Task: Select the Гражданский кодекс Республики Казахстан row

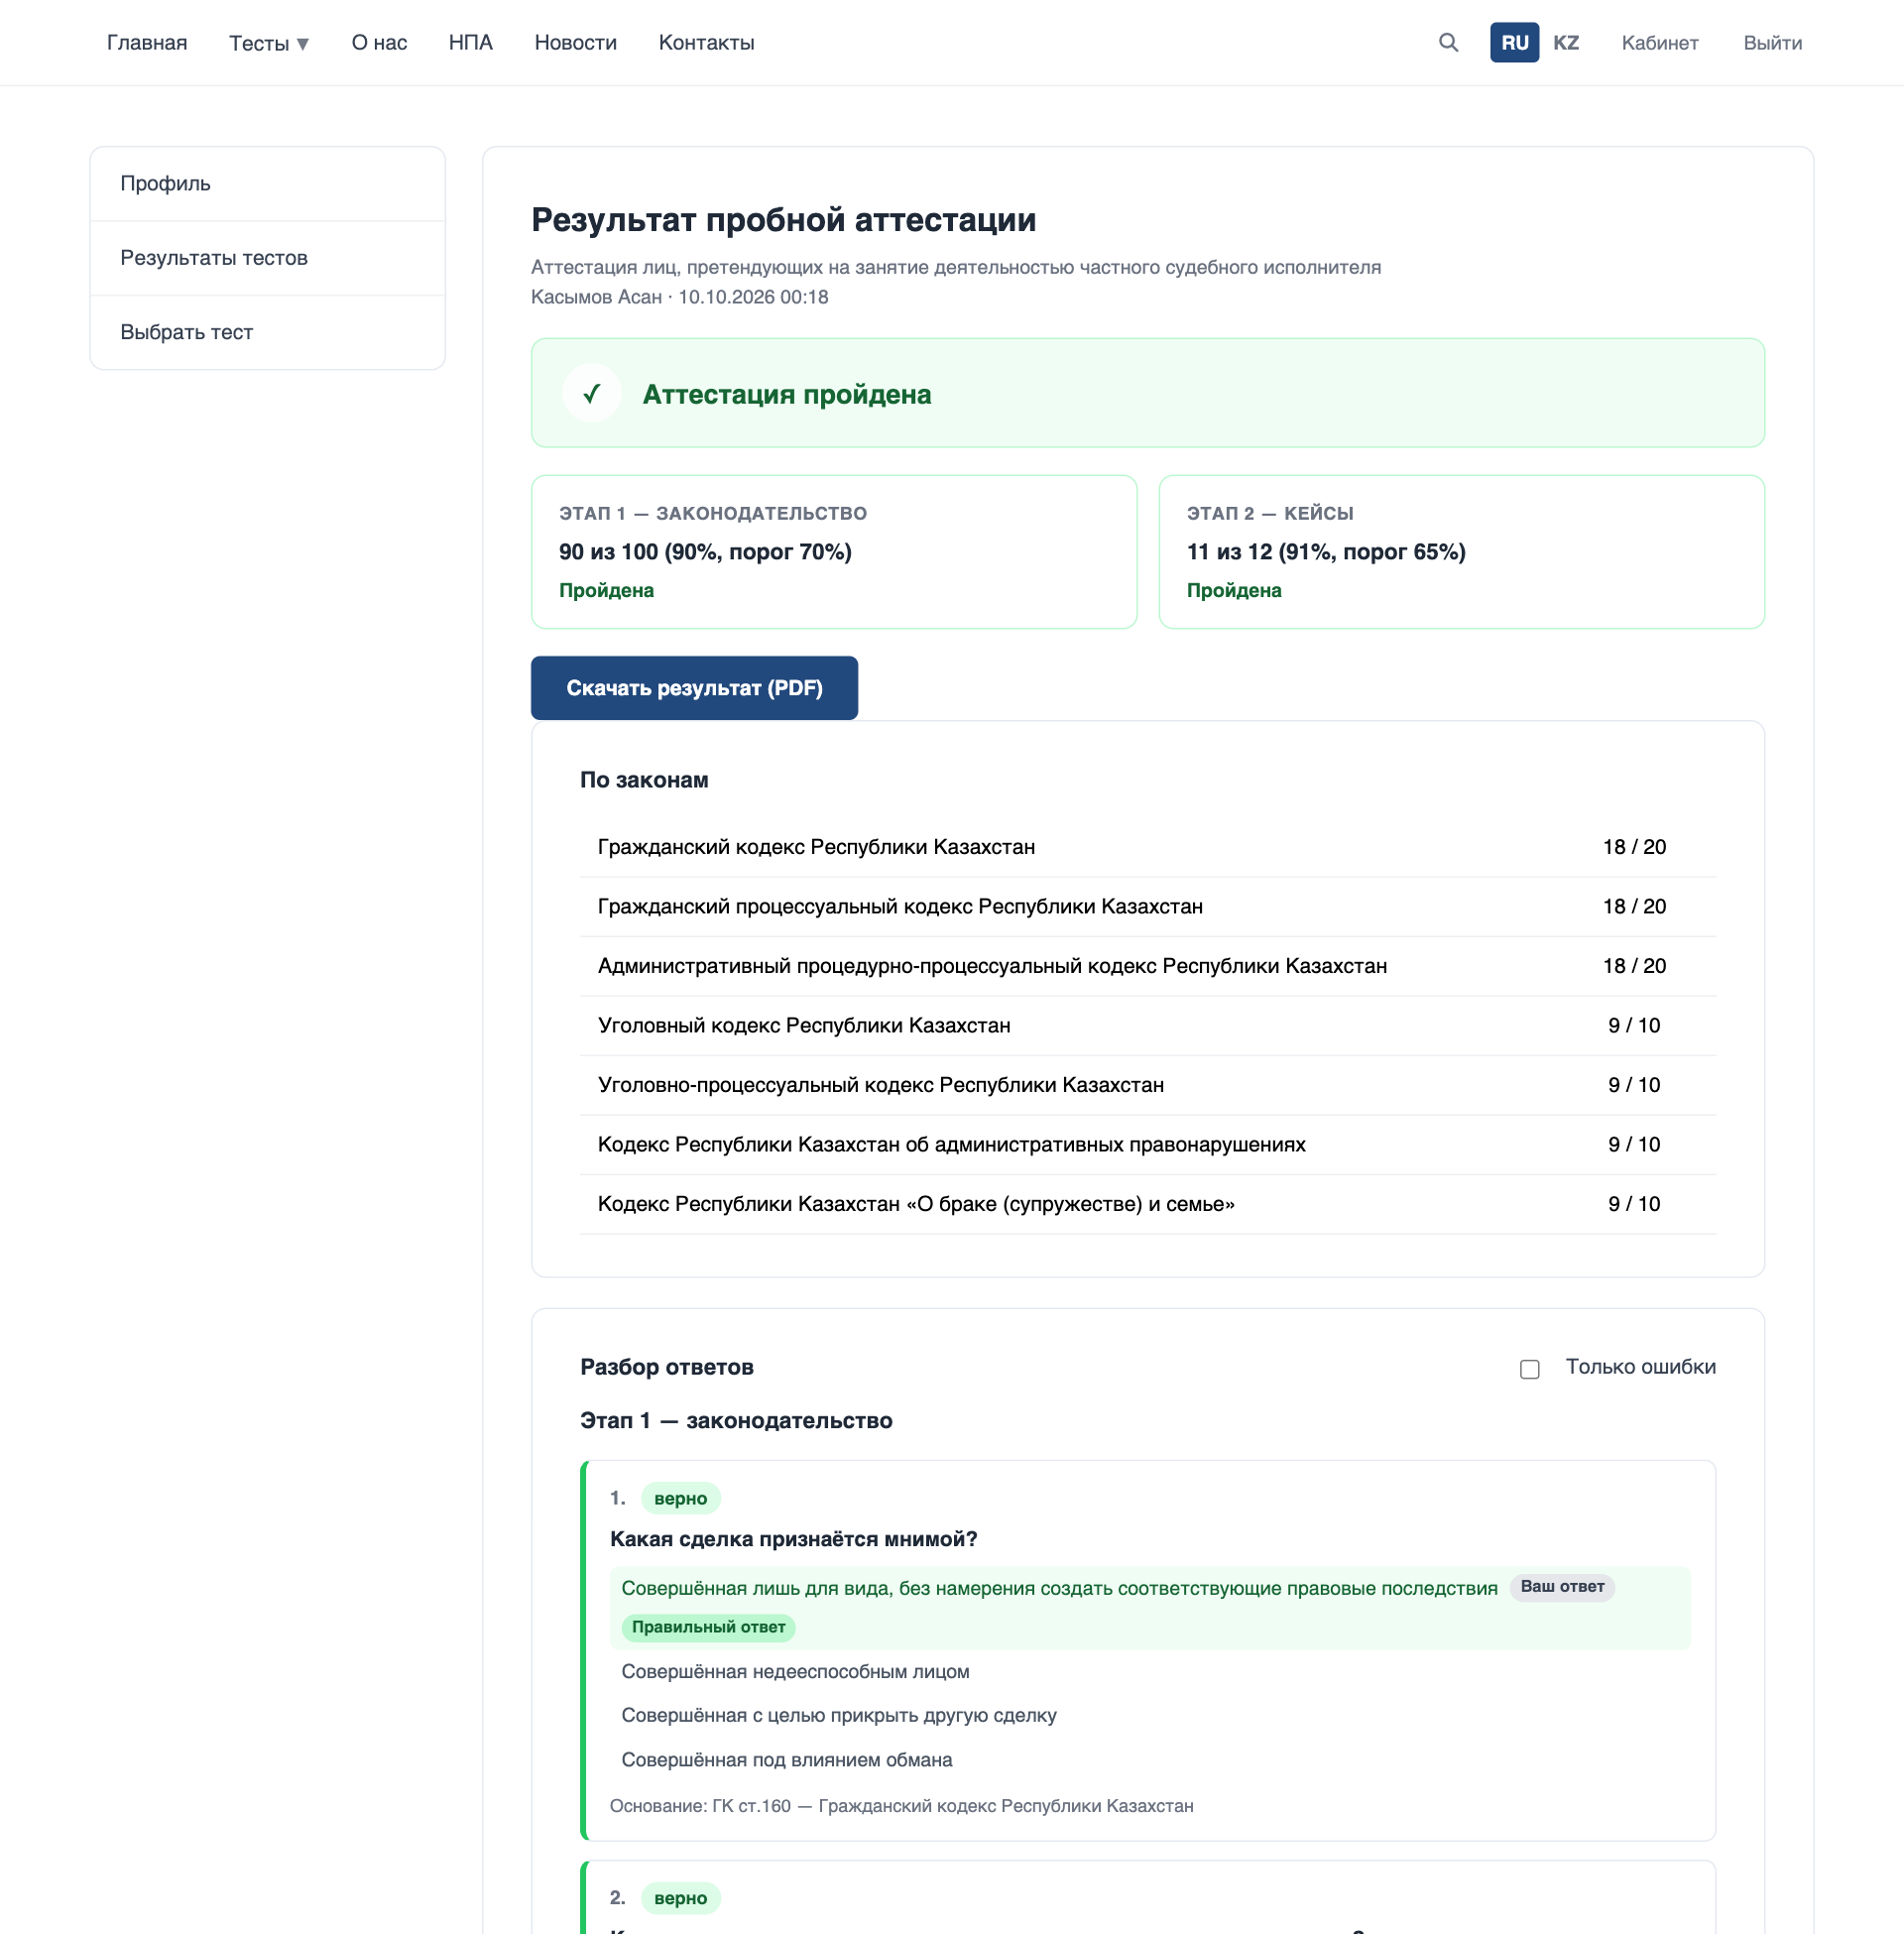Action: (1148, 847)
